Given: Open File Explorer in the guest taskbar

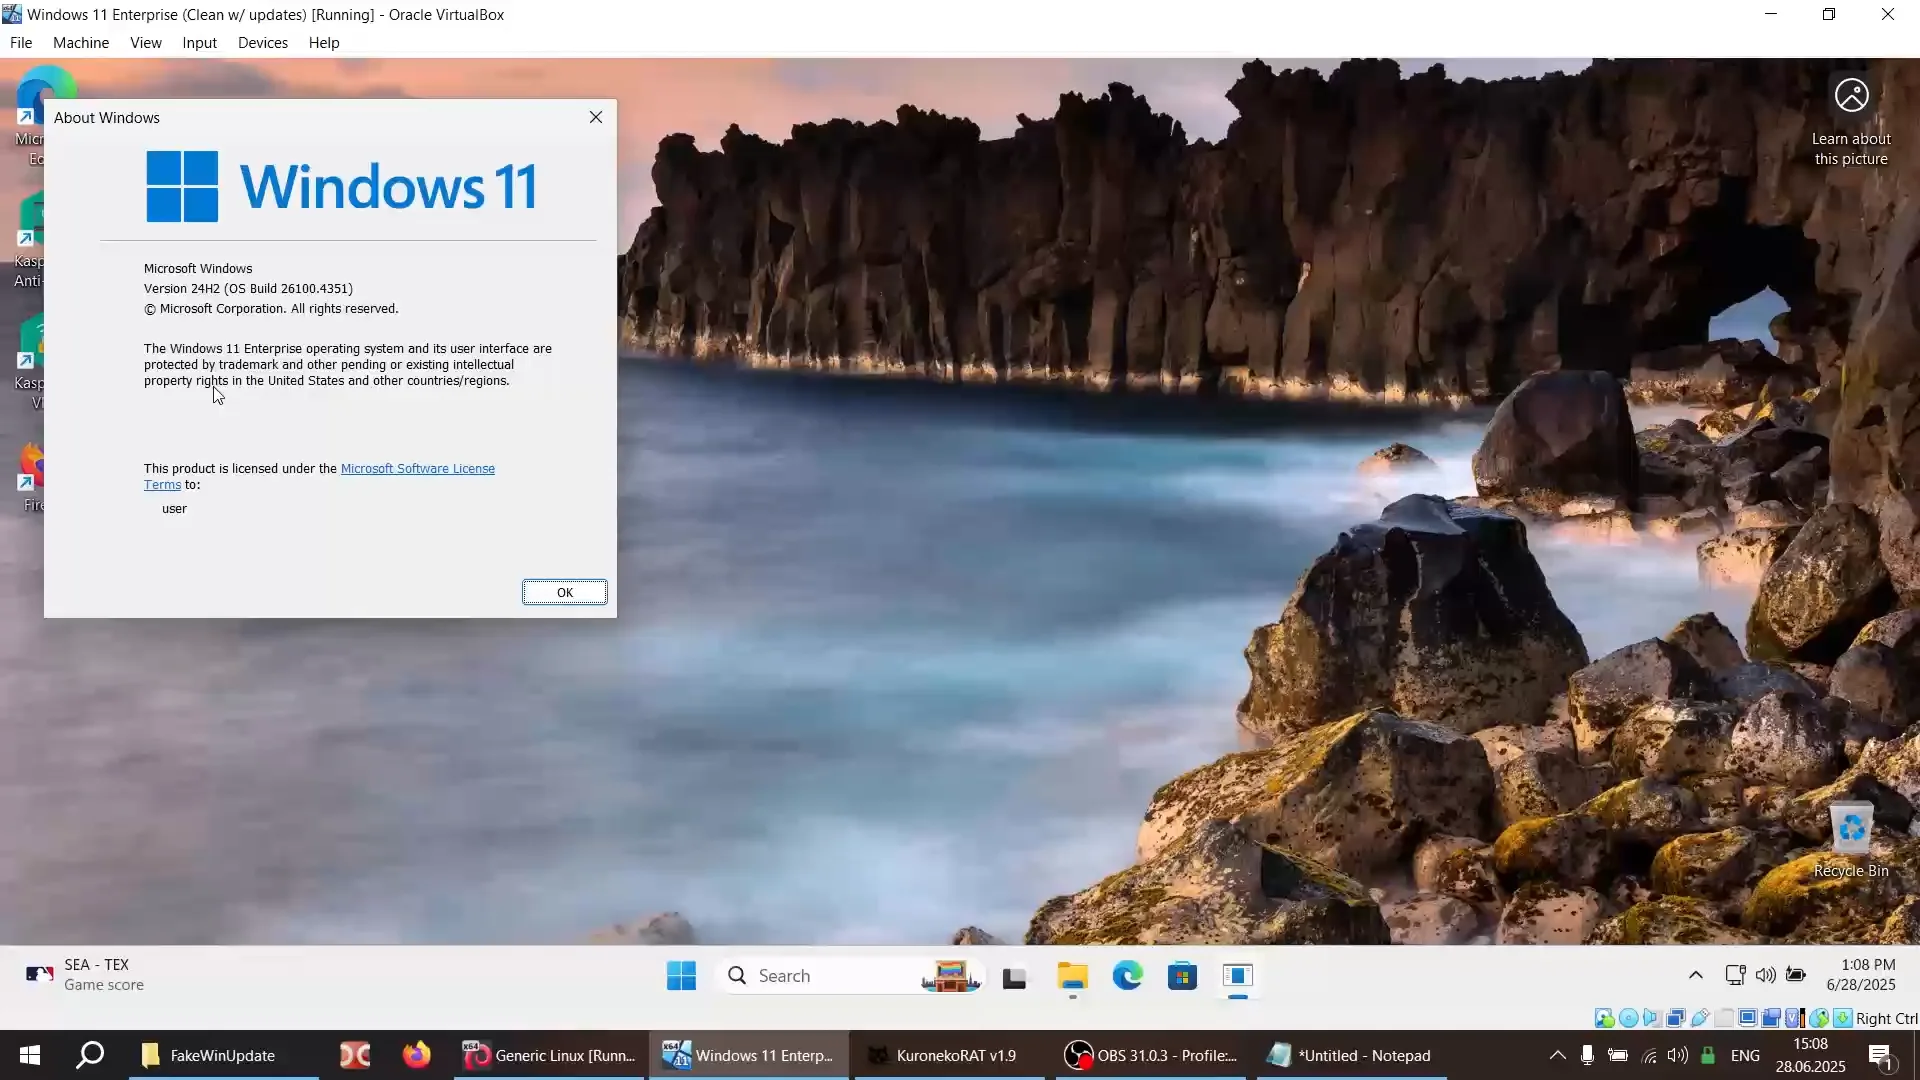Looking at the screenshot, I should click(1072, 976).
